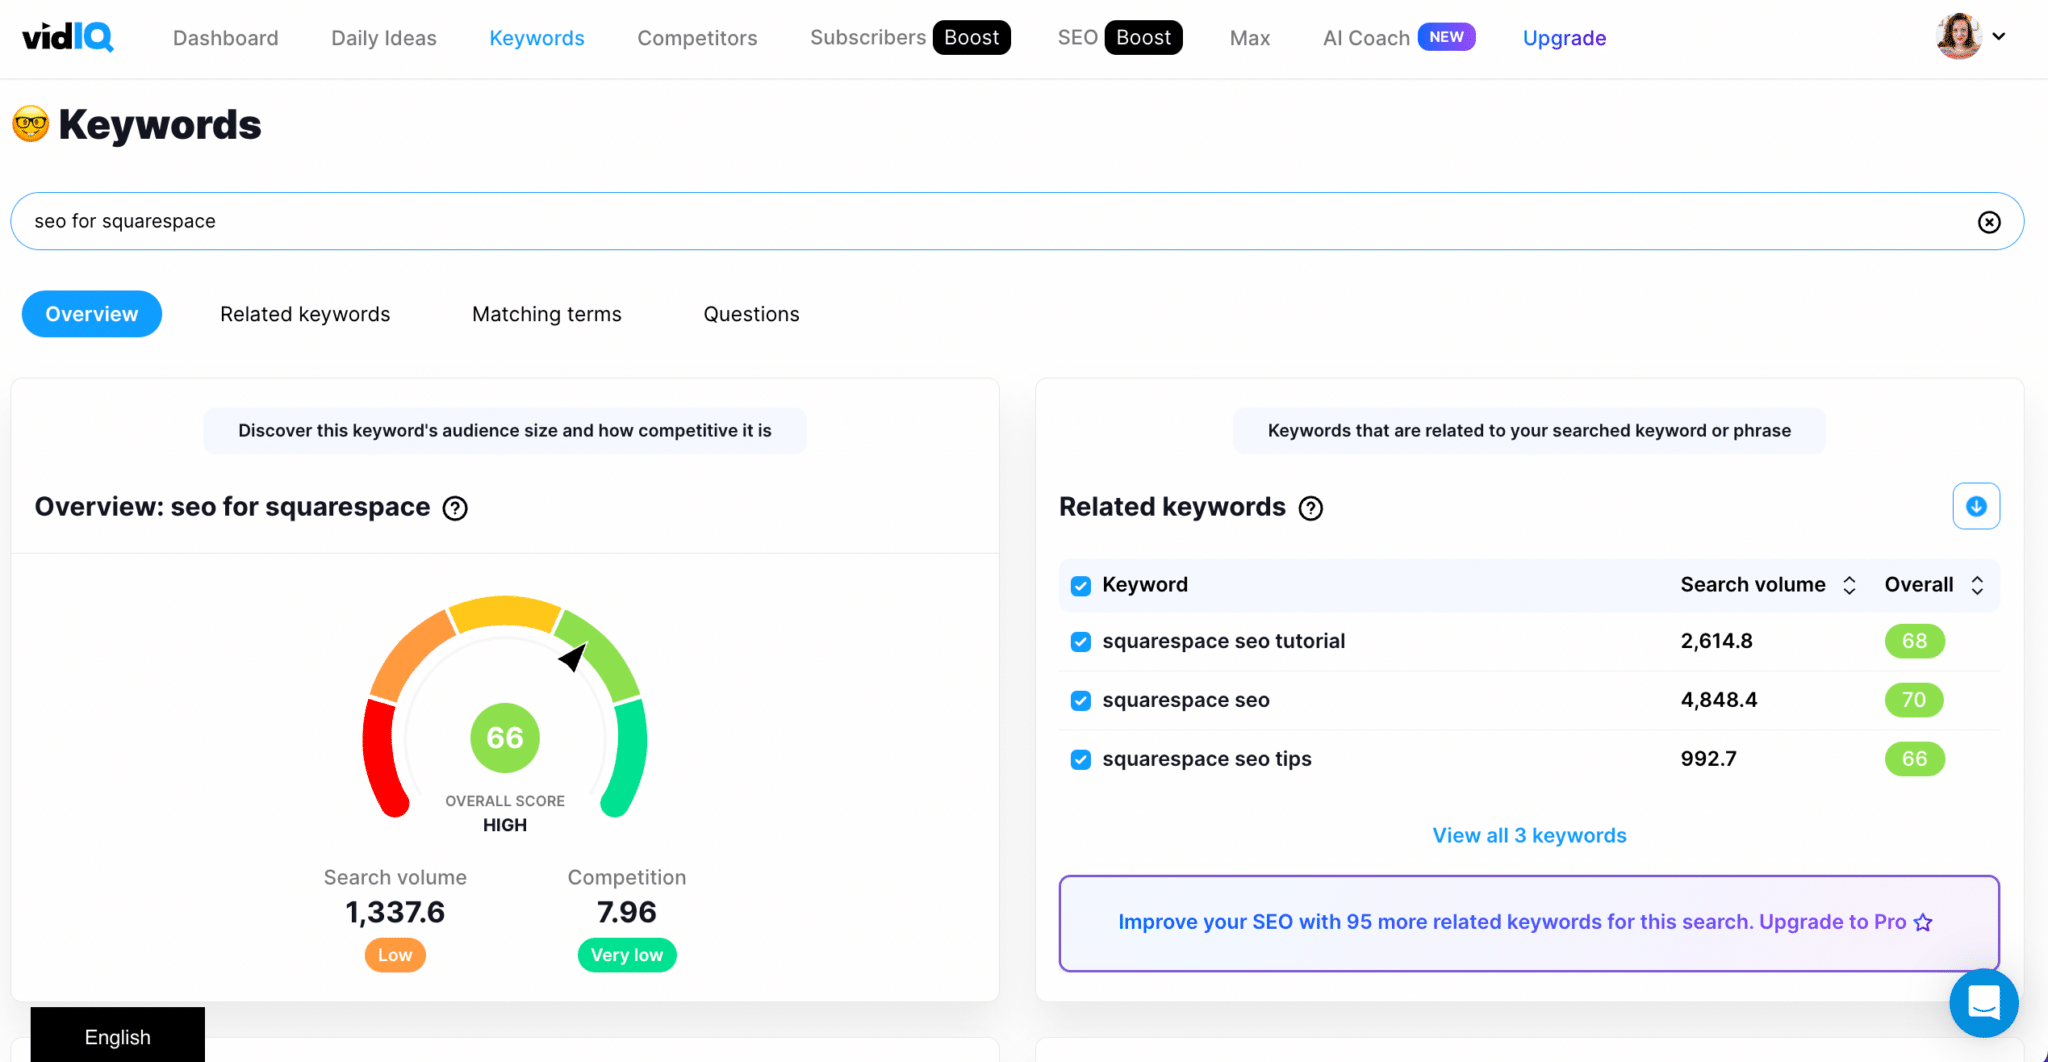Click Upgrade to Pro banner
The height and width of the screenshot is (1062, 2048).
[1529, 923]
